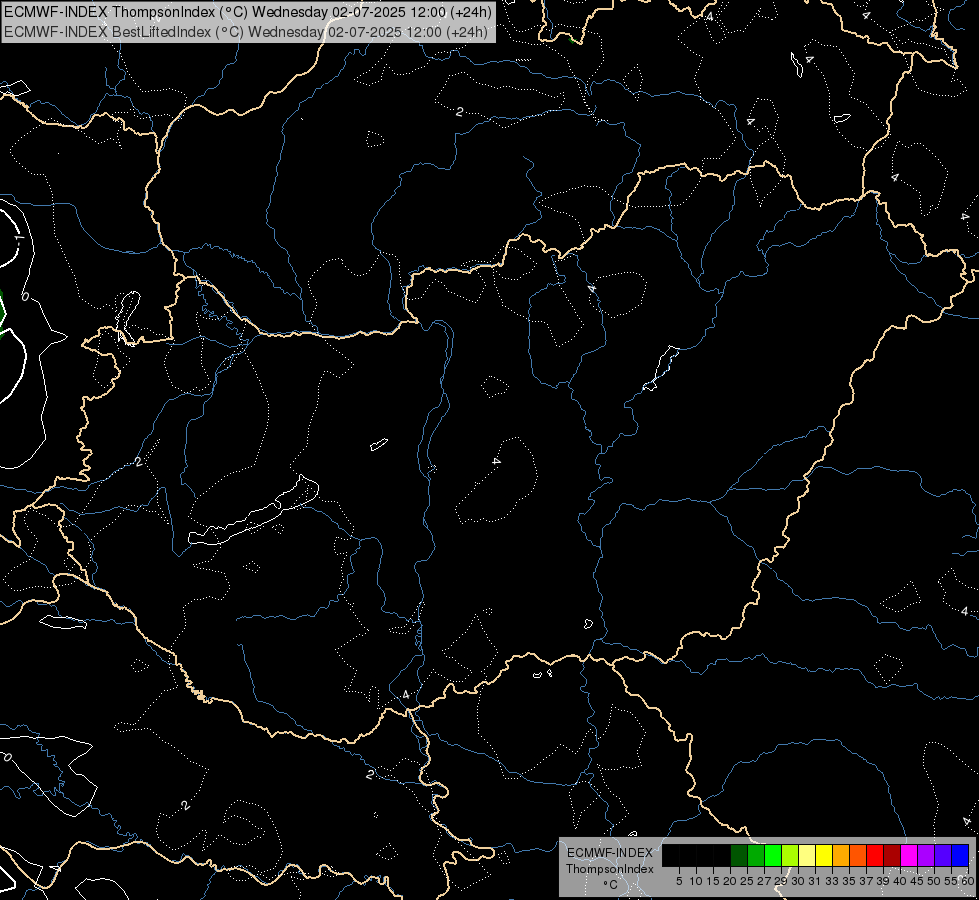Click the legend tick label 33

(x=832, y=881)
